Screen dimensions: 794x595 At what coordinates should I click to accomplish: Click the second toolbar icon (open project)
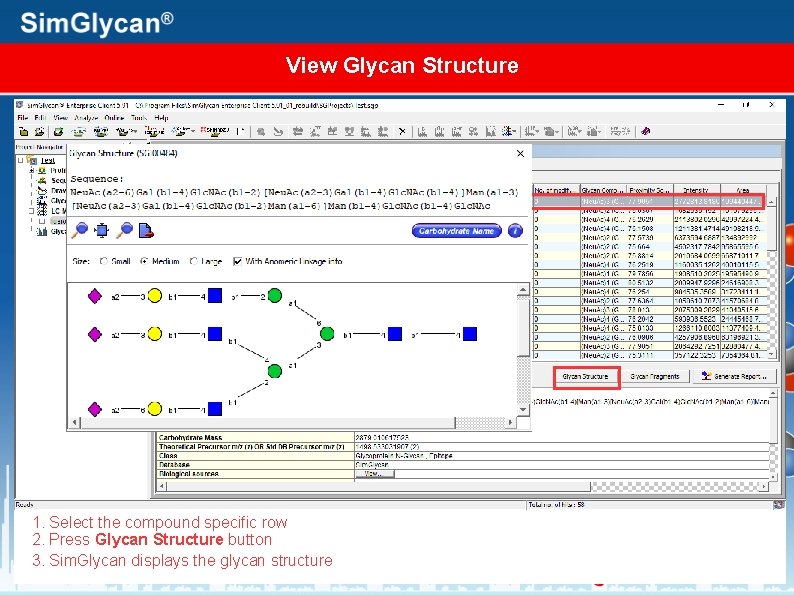(39, 132)
